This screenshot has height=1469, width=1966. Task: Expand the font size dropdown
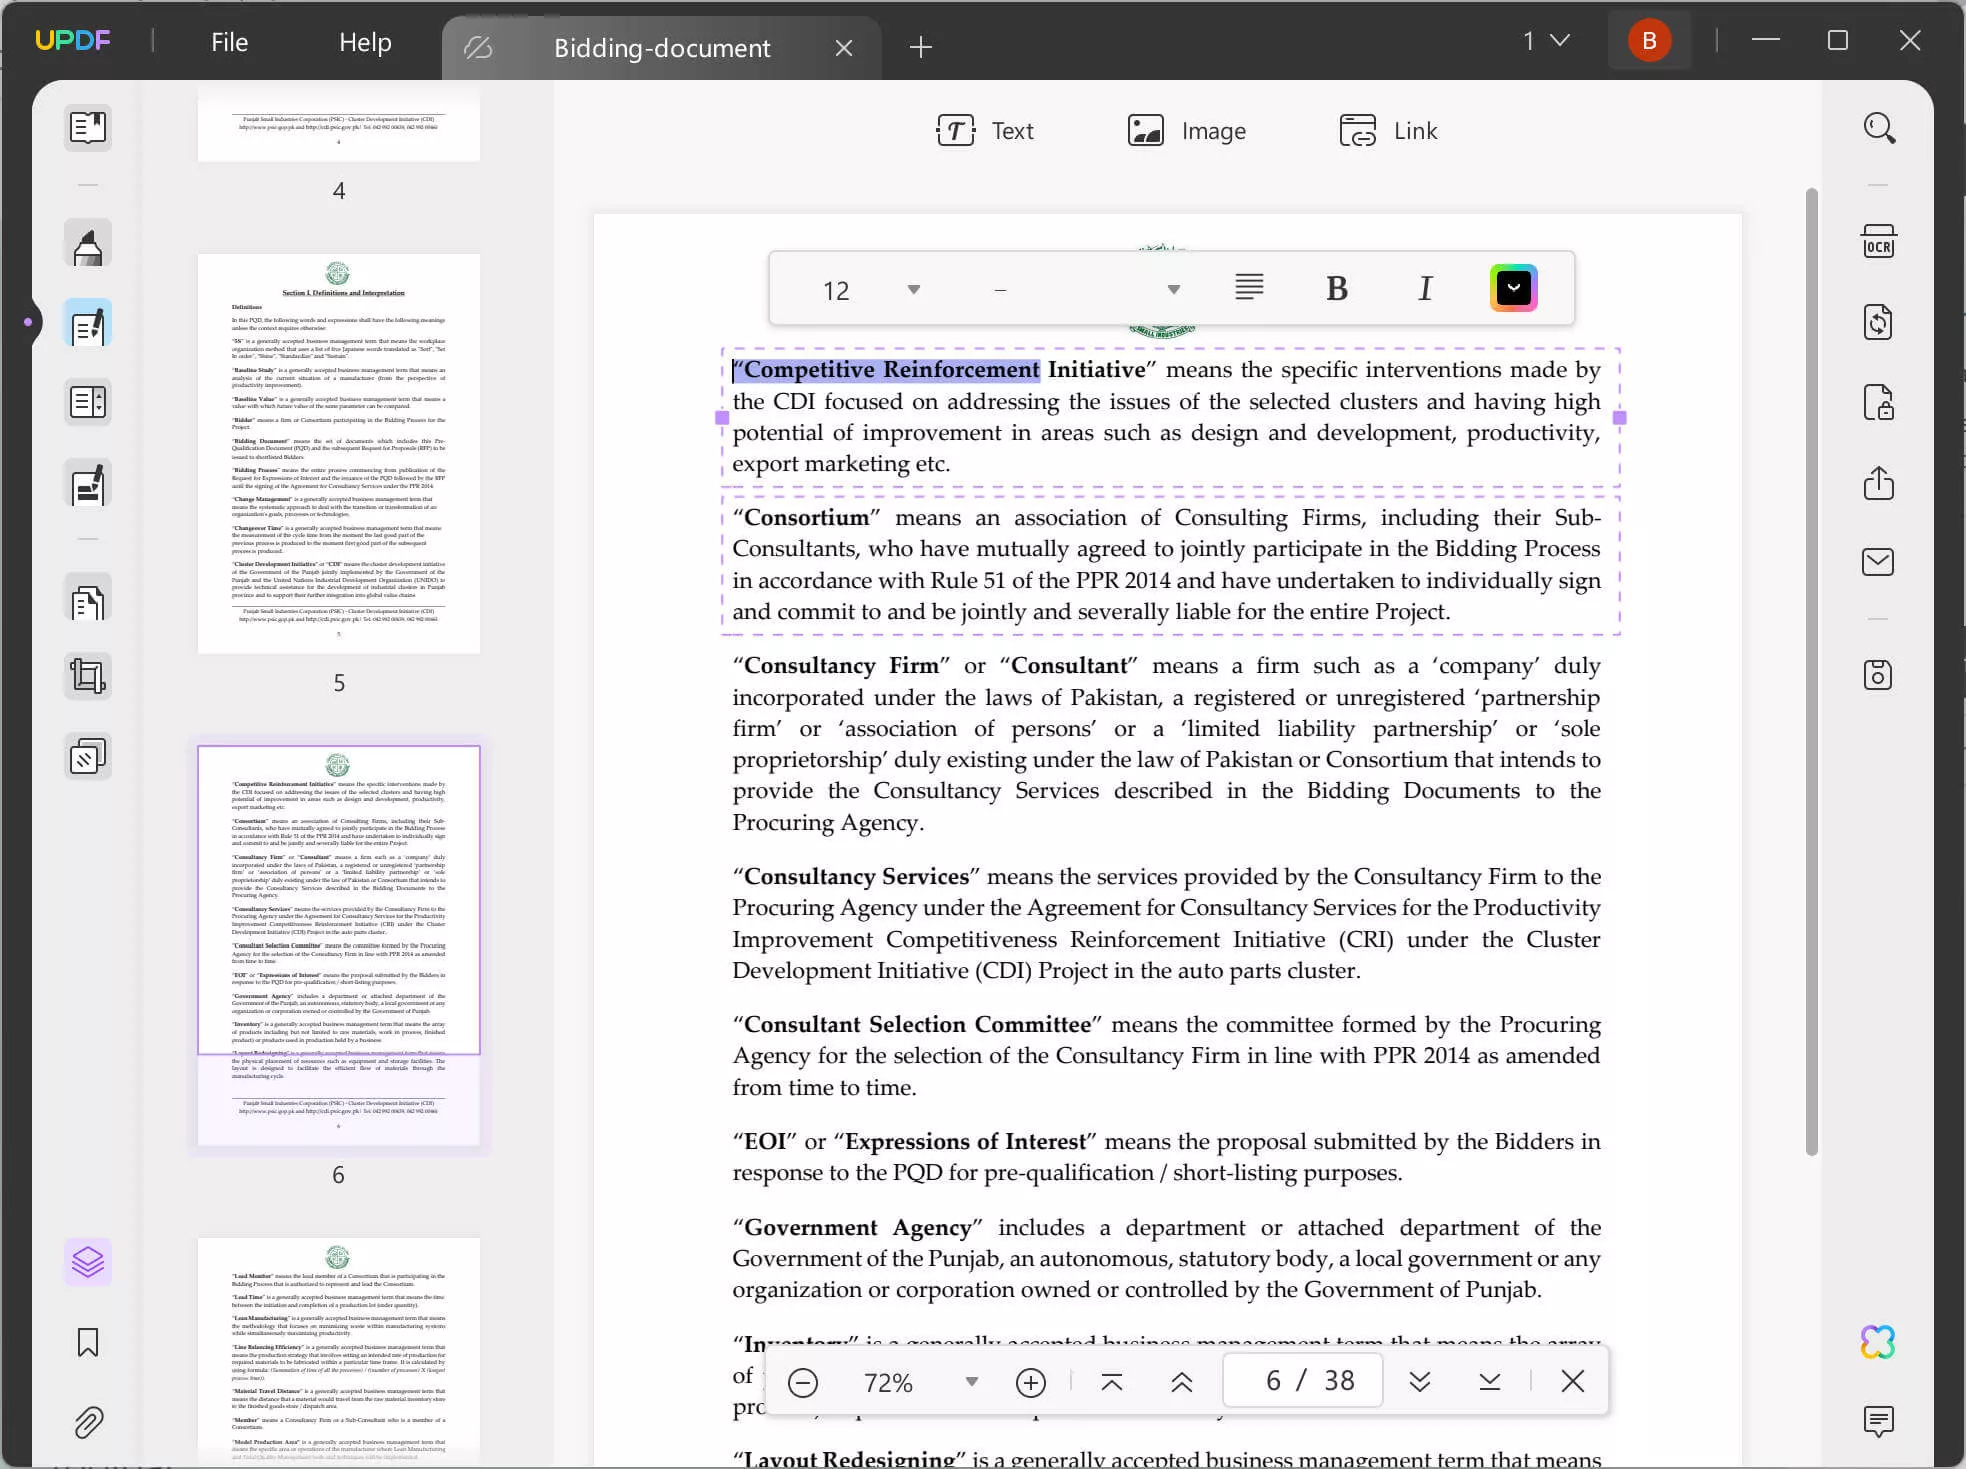(912, 289)
